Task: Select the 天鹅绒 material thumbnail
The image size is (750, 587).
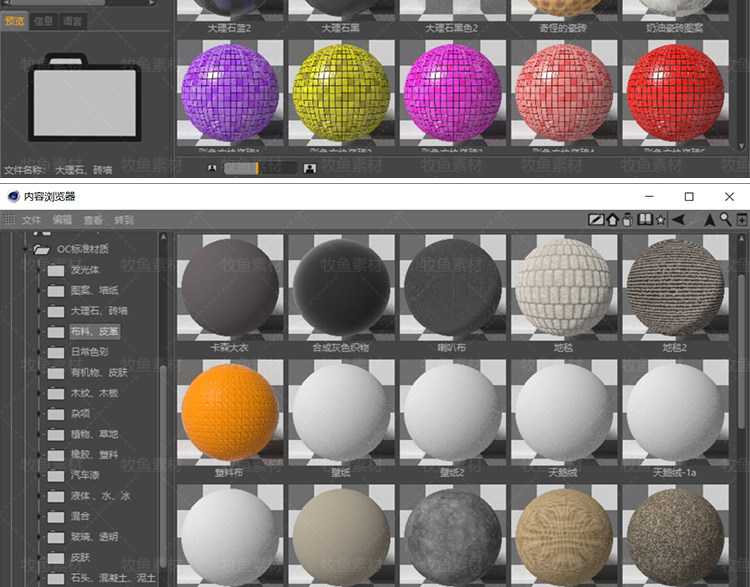Action: click(564, 412)
